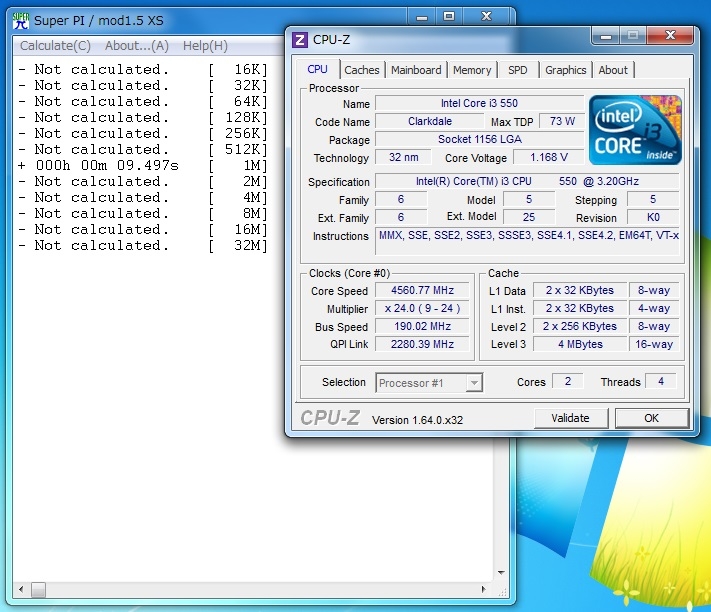Click the Threads value '4'

pyautogui.click(x=661, y=381)
